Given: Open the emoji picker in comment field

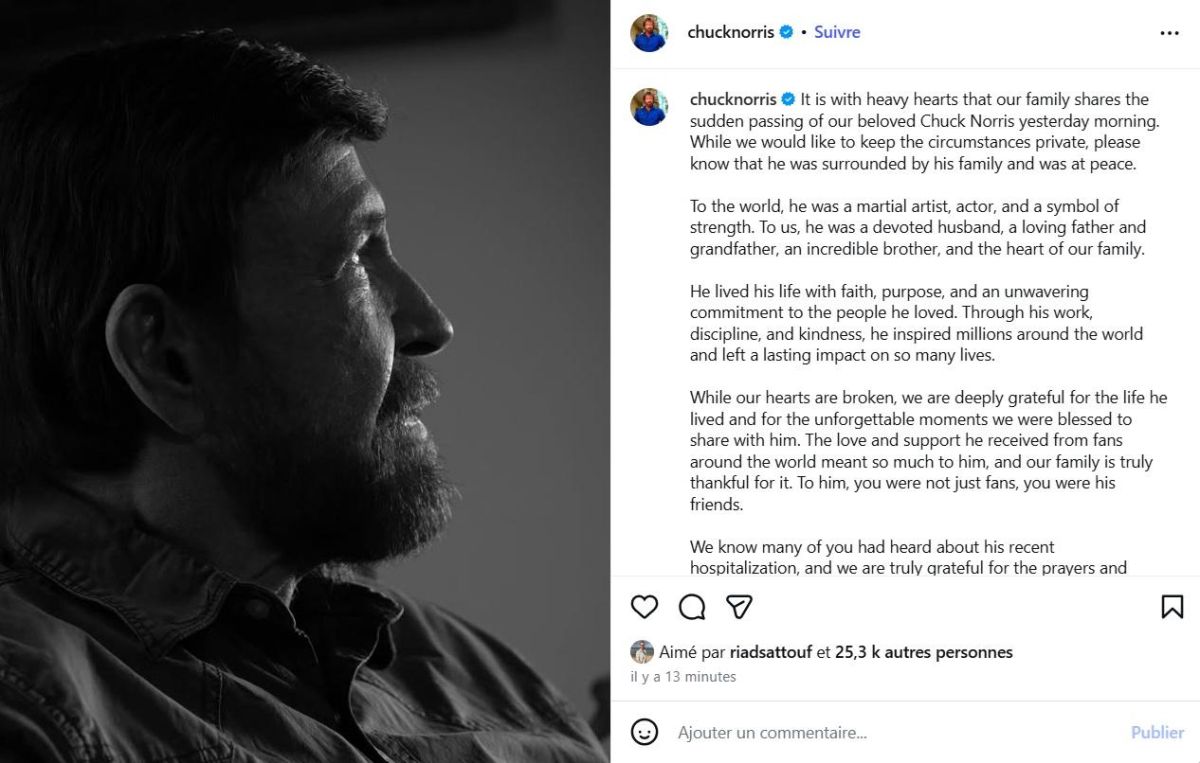Looking at the screenshot, I should (x=645, y=732).
